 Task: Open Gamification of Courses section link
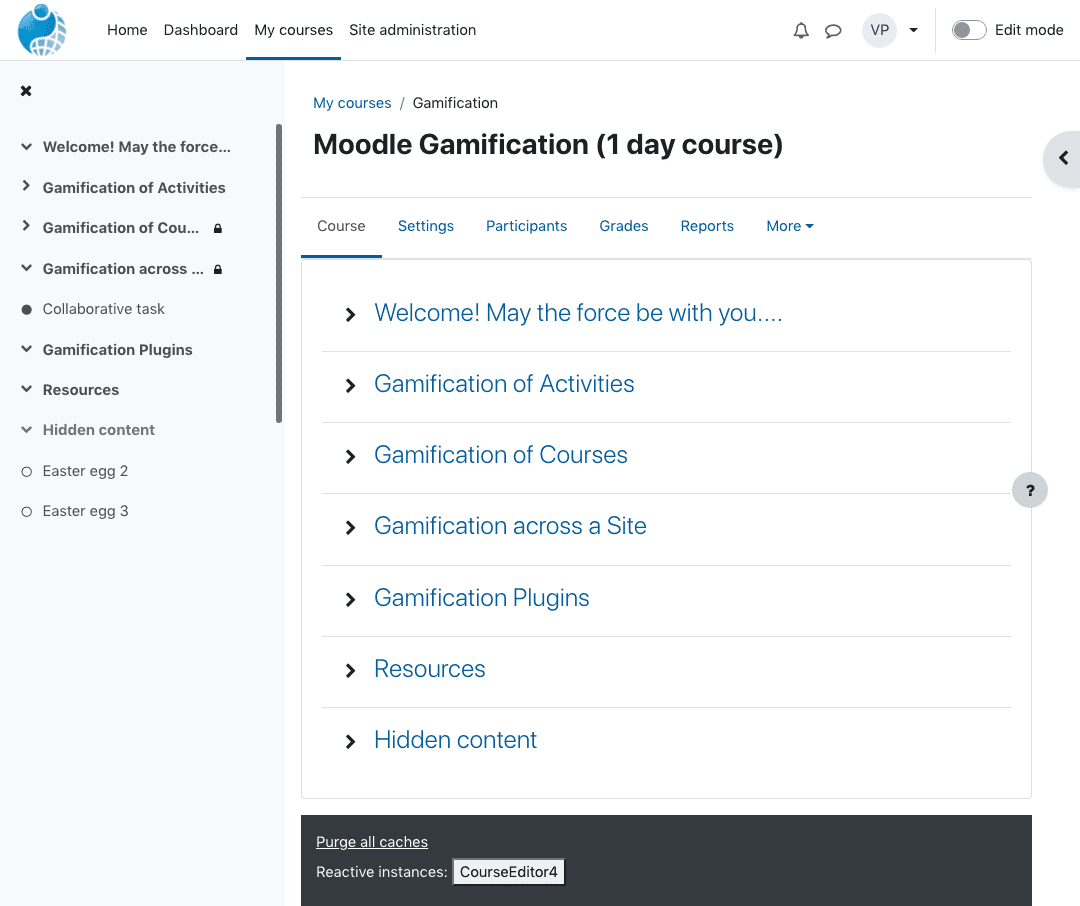point(501,455)
